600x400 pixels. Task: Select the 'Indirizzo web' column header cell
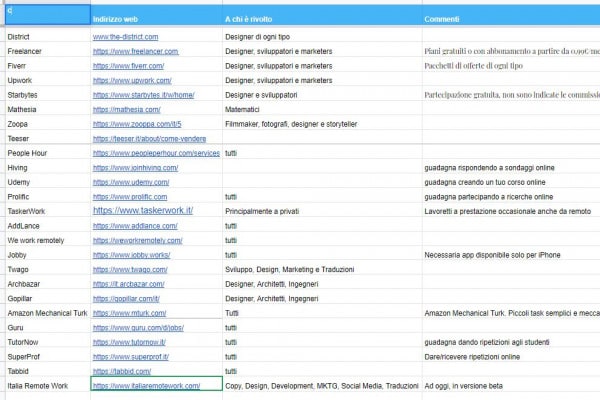(155, 20)
